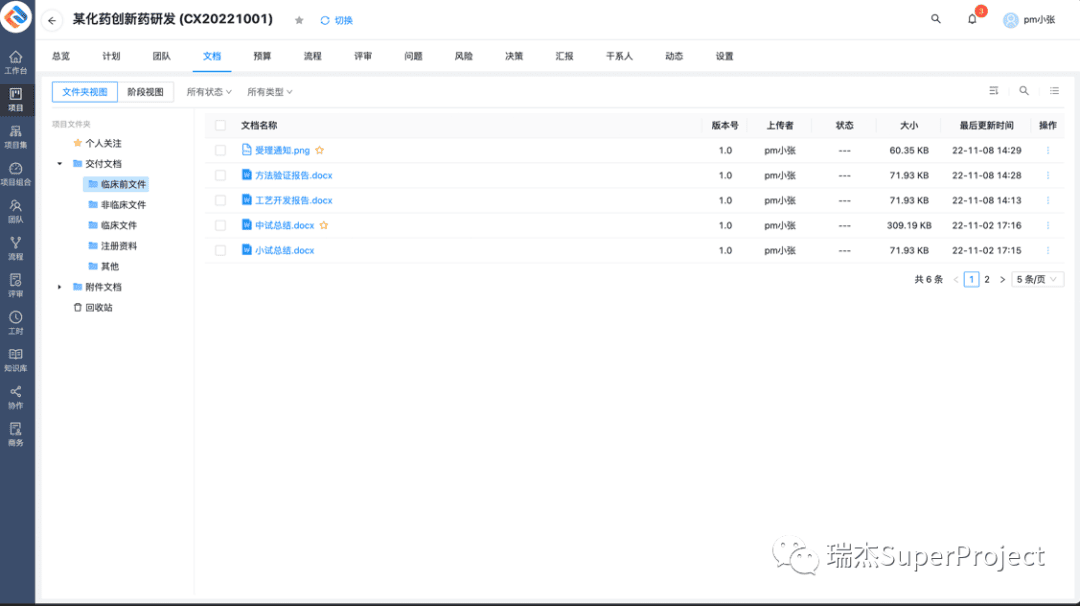Check the box for 受理通知.png
1080x606 pixels.
[220, 150]
